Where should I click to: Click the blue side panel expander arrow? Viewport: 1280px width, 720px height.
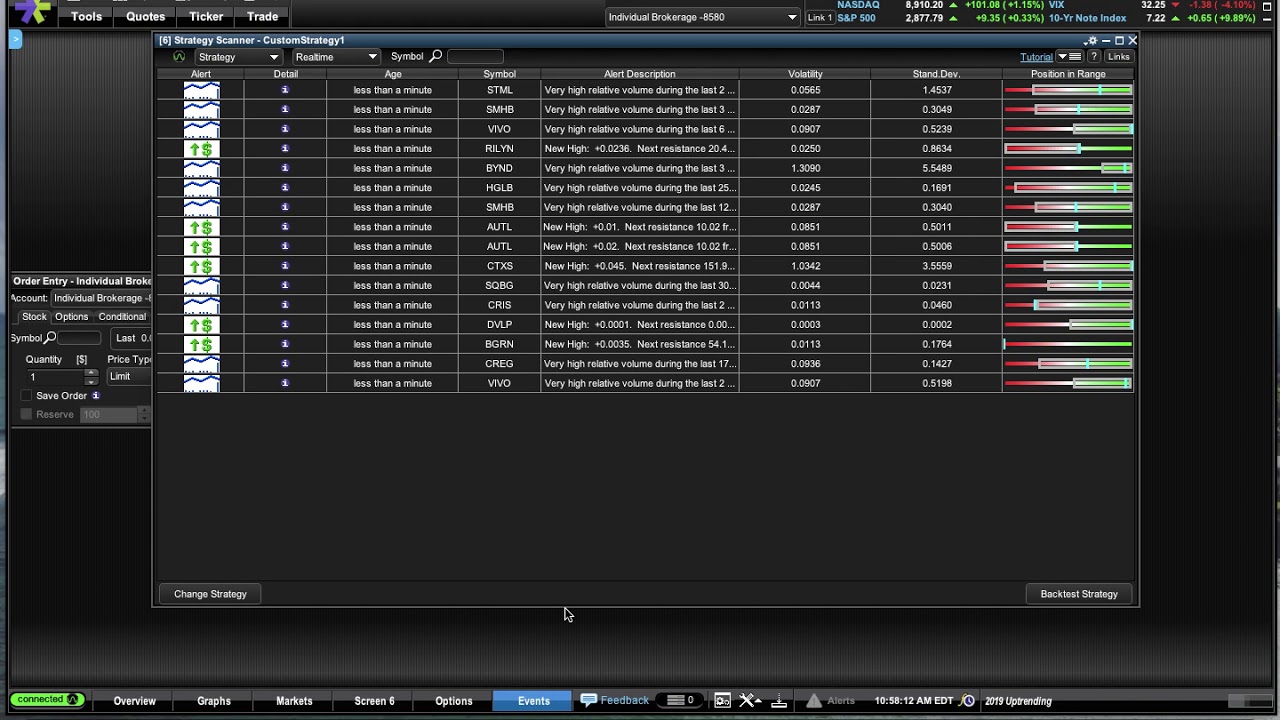click(15, 39)
